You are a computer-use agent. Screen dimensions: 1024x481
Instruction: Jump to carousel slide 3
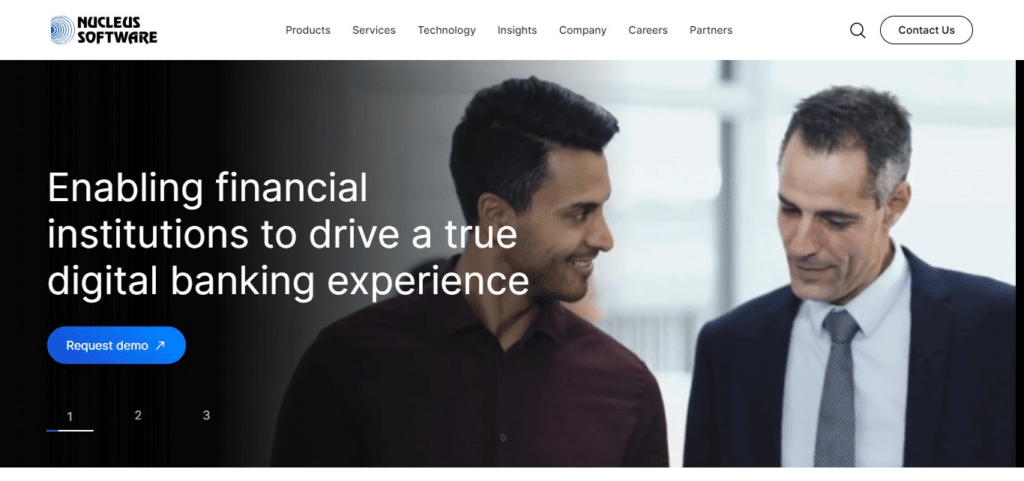pyautogui.click(x=206, y=415)
